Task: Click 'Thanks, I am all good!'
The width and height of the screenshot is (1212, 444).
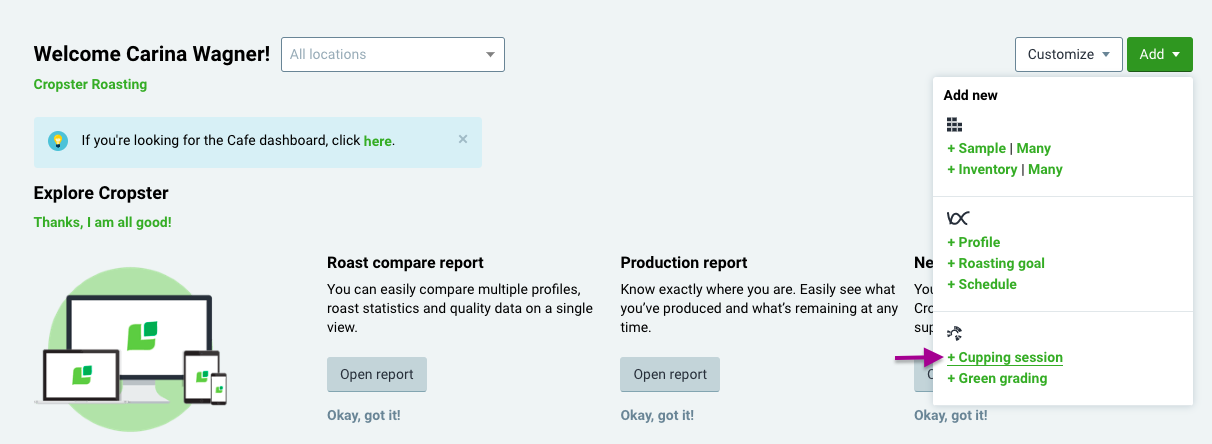Action: click(x=103, y=222)
